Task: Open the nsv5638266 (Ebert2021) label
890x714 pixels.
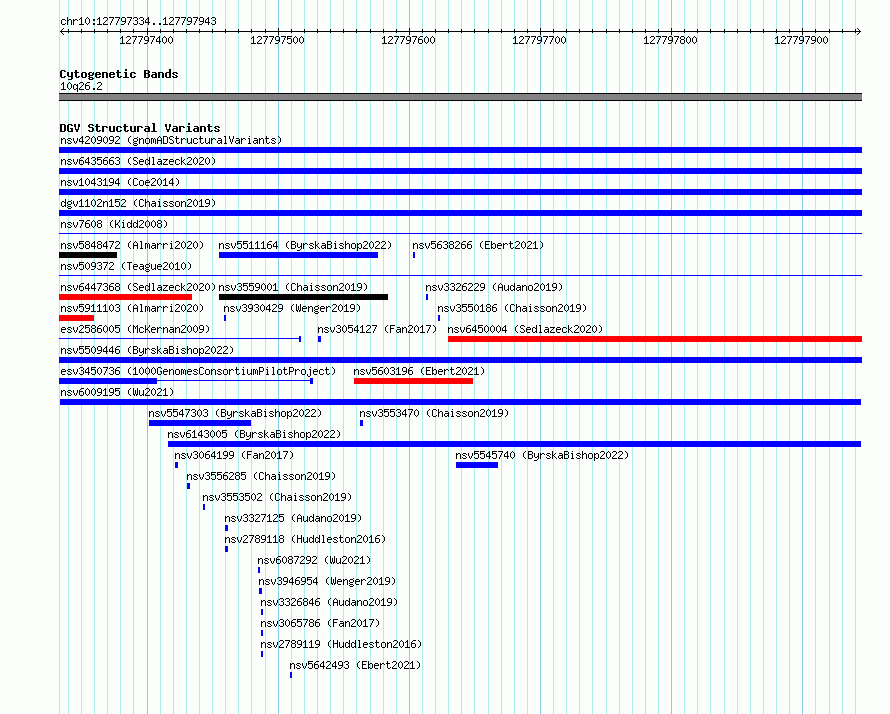Action: click(478, 245)
